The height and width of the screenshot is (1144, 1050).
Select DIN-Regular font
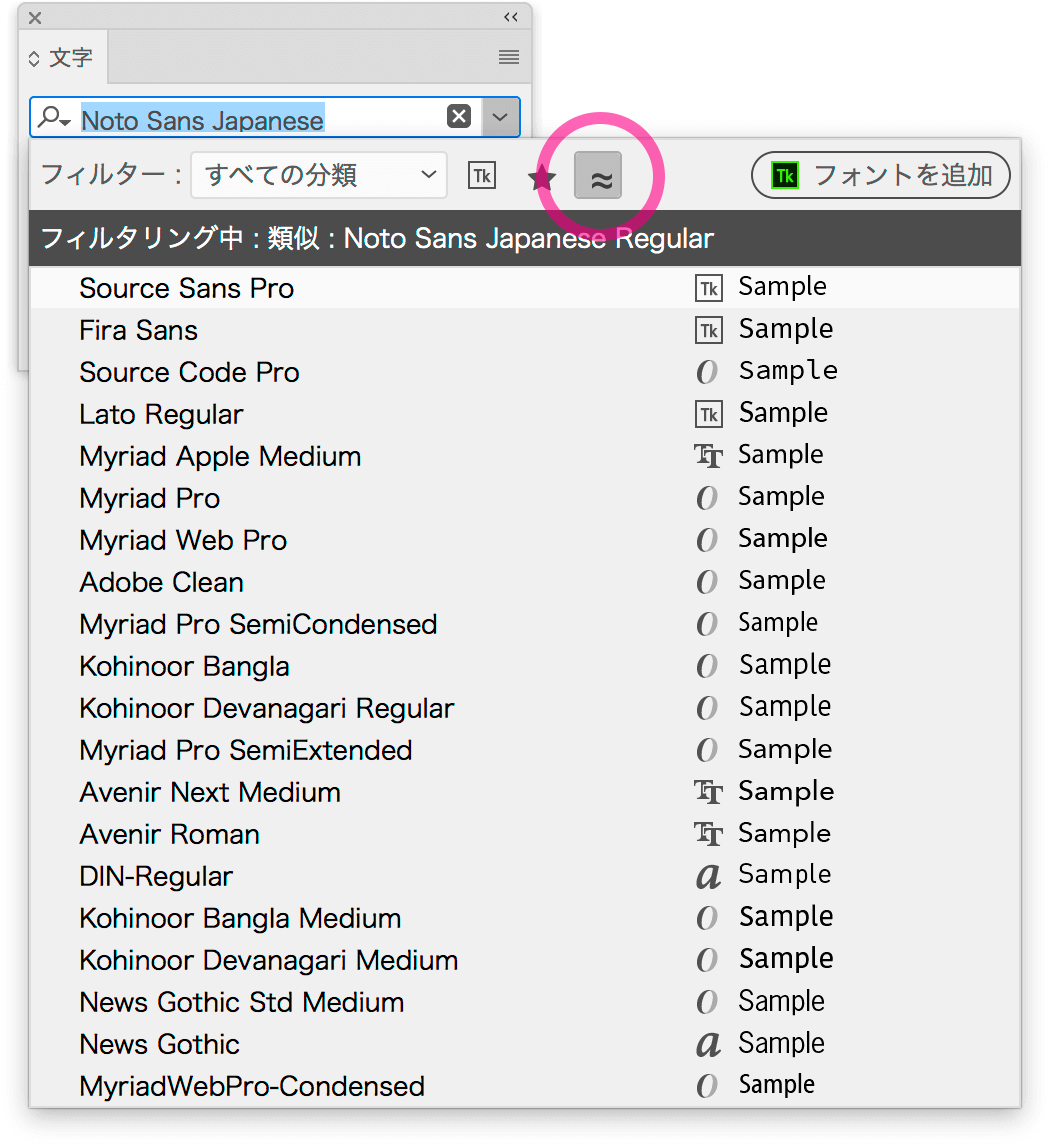coord(525,876)
